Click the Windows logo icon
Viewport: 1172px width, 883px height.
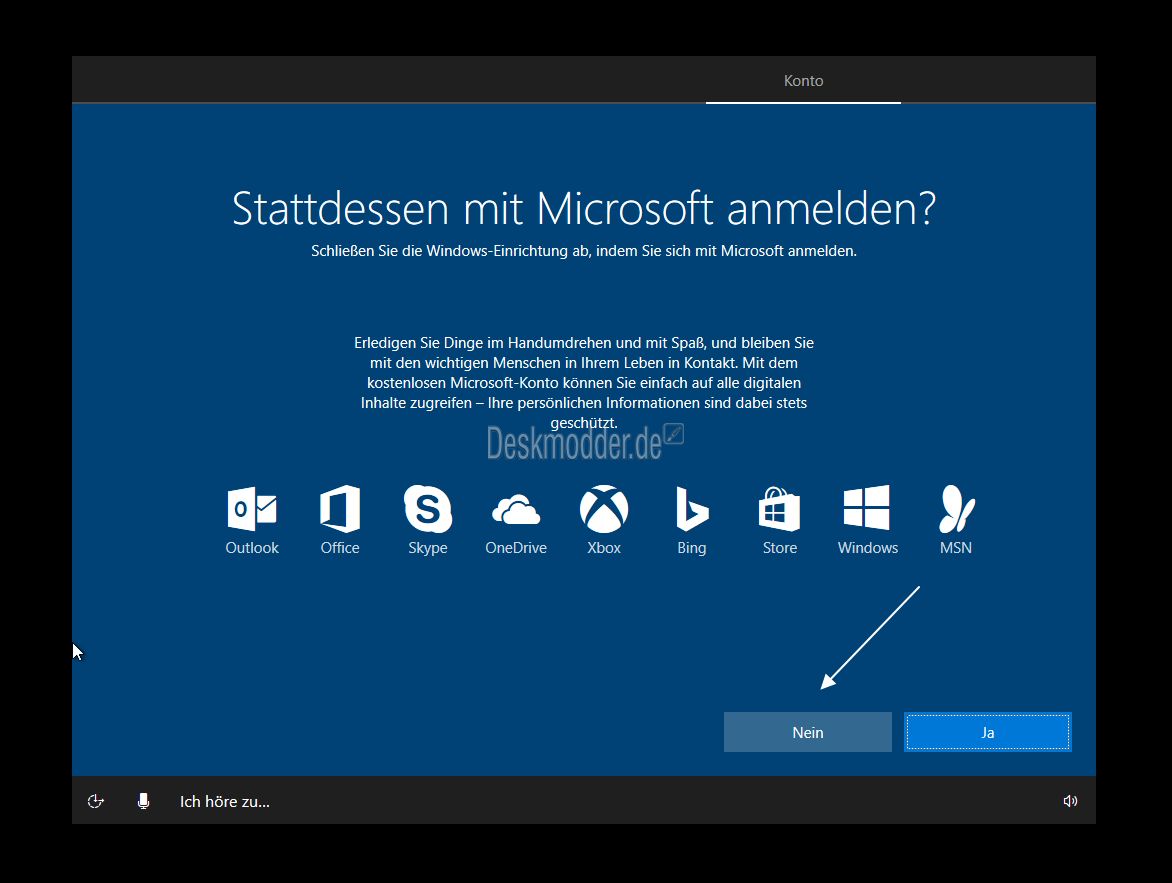click(867, 508)
